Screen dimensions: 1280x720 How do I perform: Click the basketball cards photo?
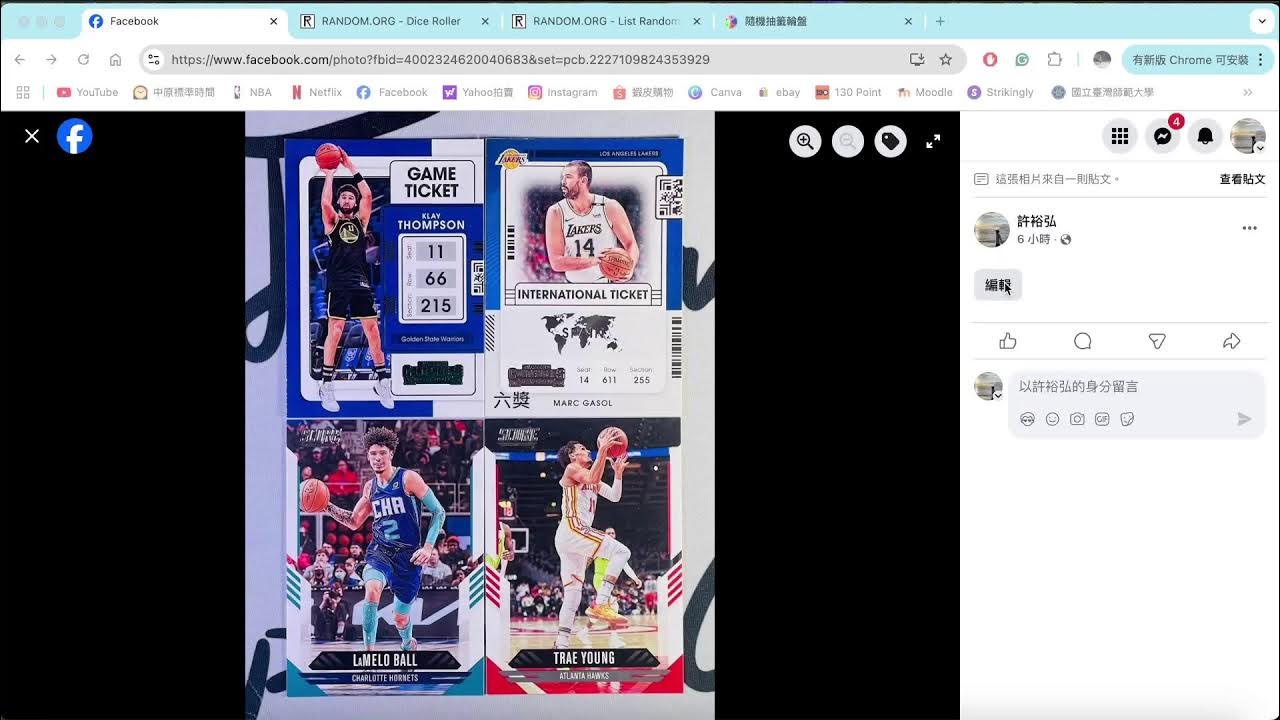pyautogui.click(x=480, y=415)
